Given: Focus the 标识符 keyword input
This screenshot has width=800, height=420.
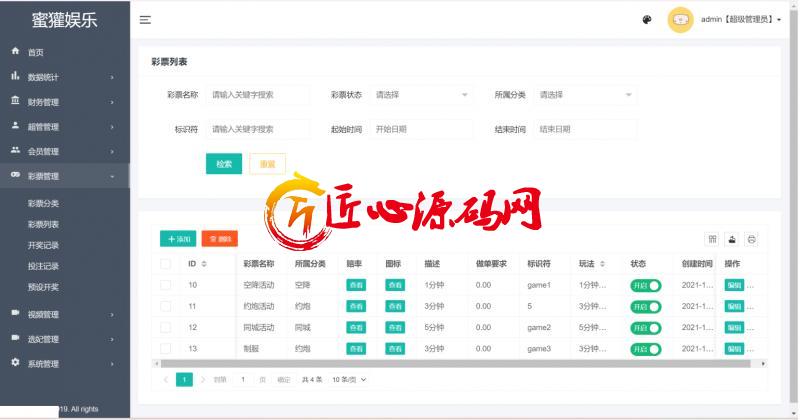Looking at the screenshot, I should [258, 130].
